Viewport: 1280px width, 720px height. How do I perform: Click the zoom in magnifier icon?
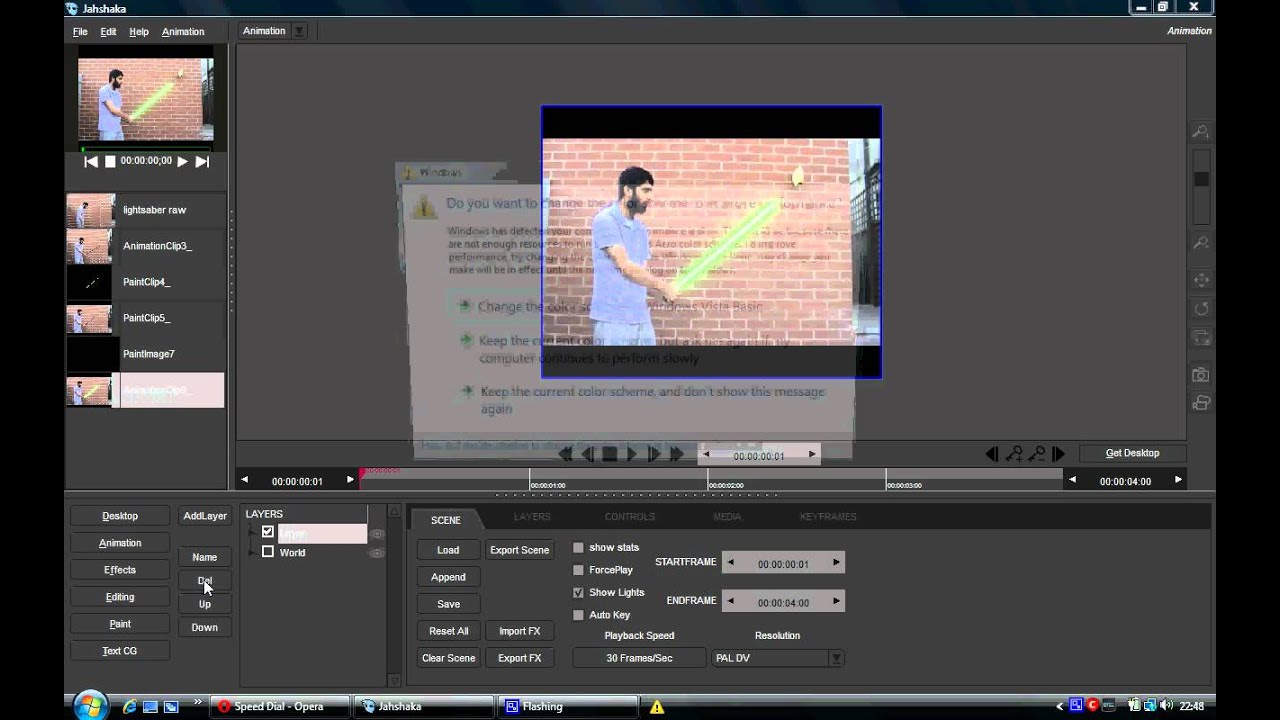coord(1201,132)
